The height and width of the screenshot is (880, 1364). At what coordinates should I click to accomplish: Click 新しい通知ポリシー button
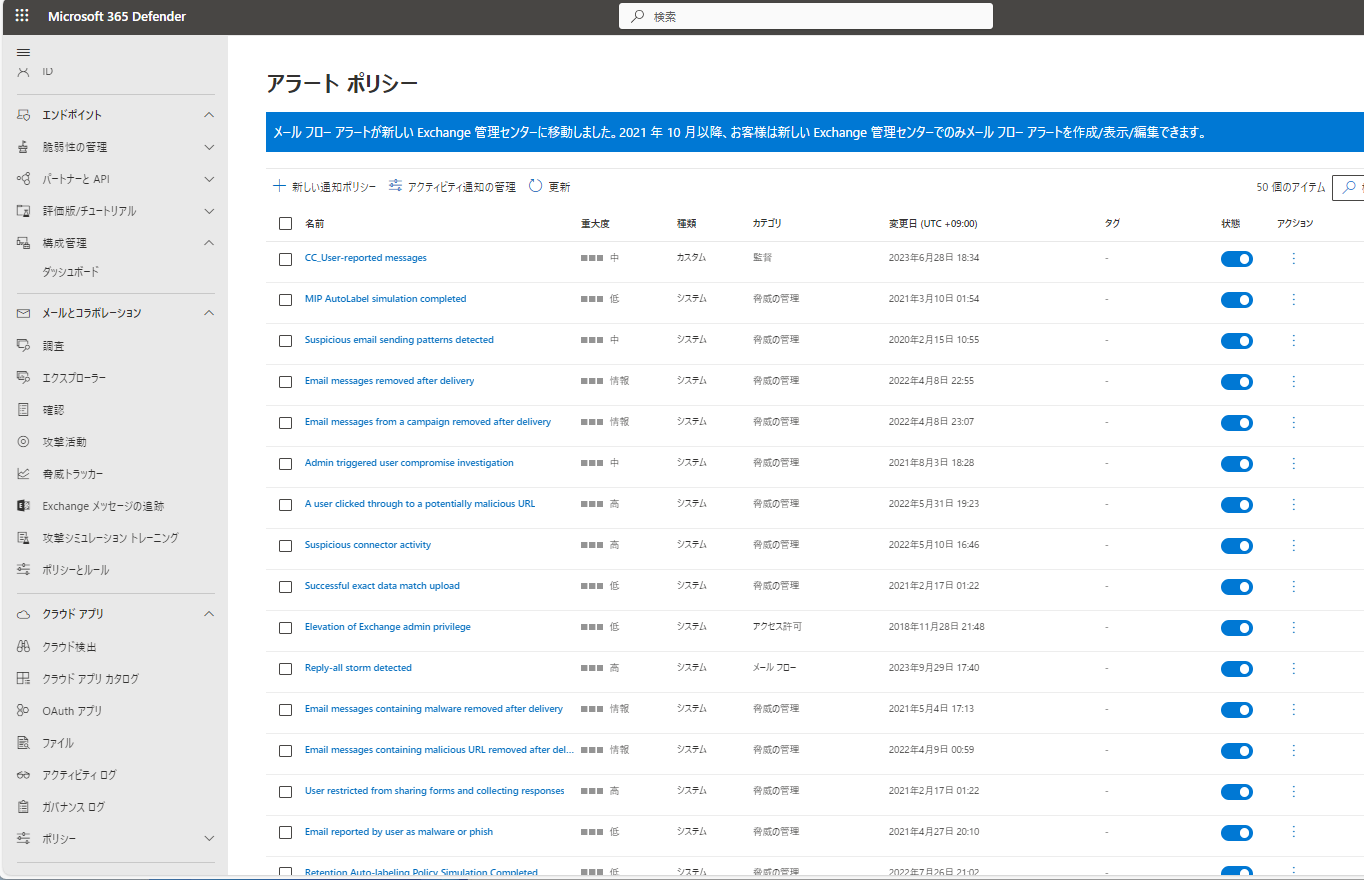tap(324, 187)
